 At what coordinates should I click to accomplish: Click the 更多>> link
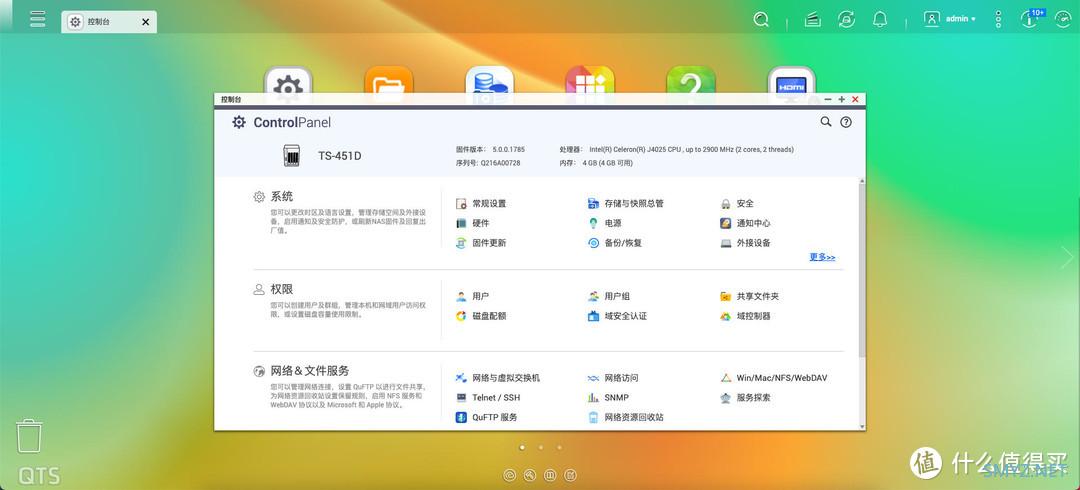tap(822, 257)
